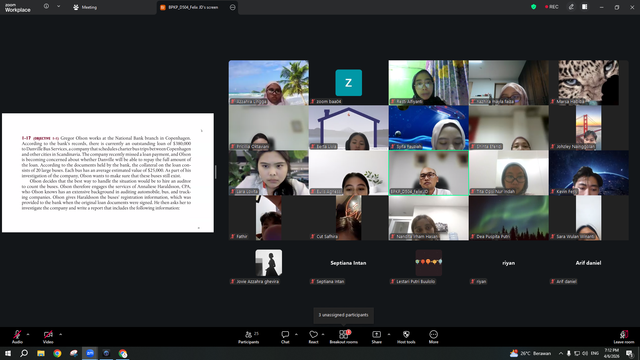Switch to BPKP_0504_Felix JD's screen tab
This screenshot has height=360, width=640.
coord(193,7)
